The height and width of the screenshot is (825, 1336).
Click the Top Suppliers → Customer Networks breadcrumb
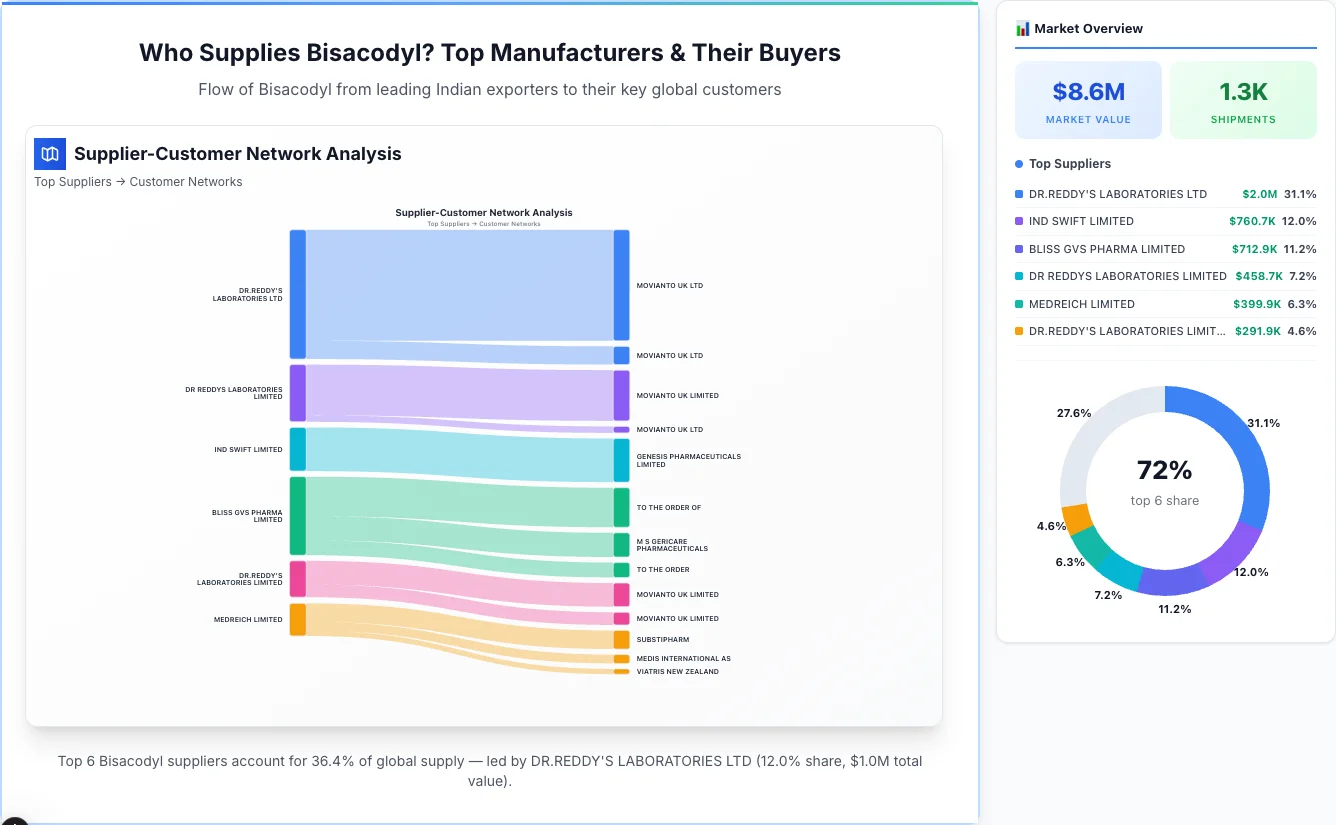[138, 181]
